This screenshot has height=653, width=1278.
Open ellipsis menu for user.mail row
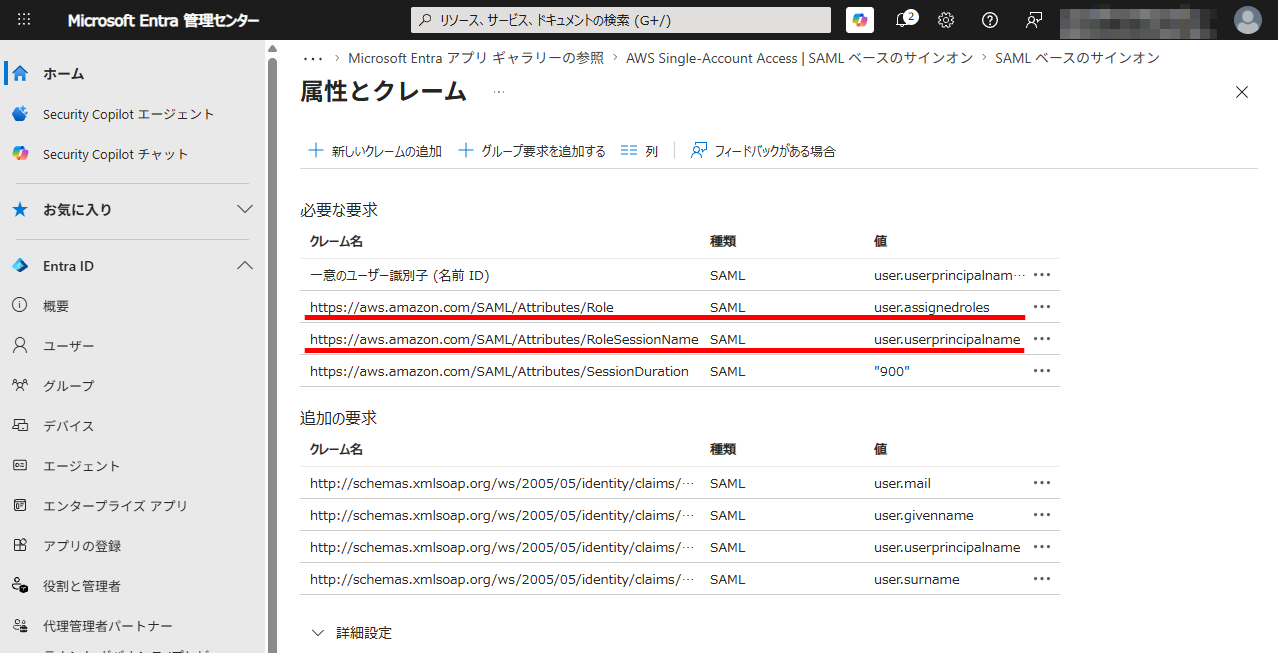1042,483
